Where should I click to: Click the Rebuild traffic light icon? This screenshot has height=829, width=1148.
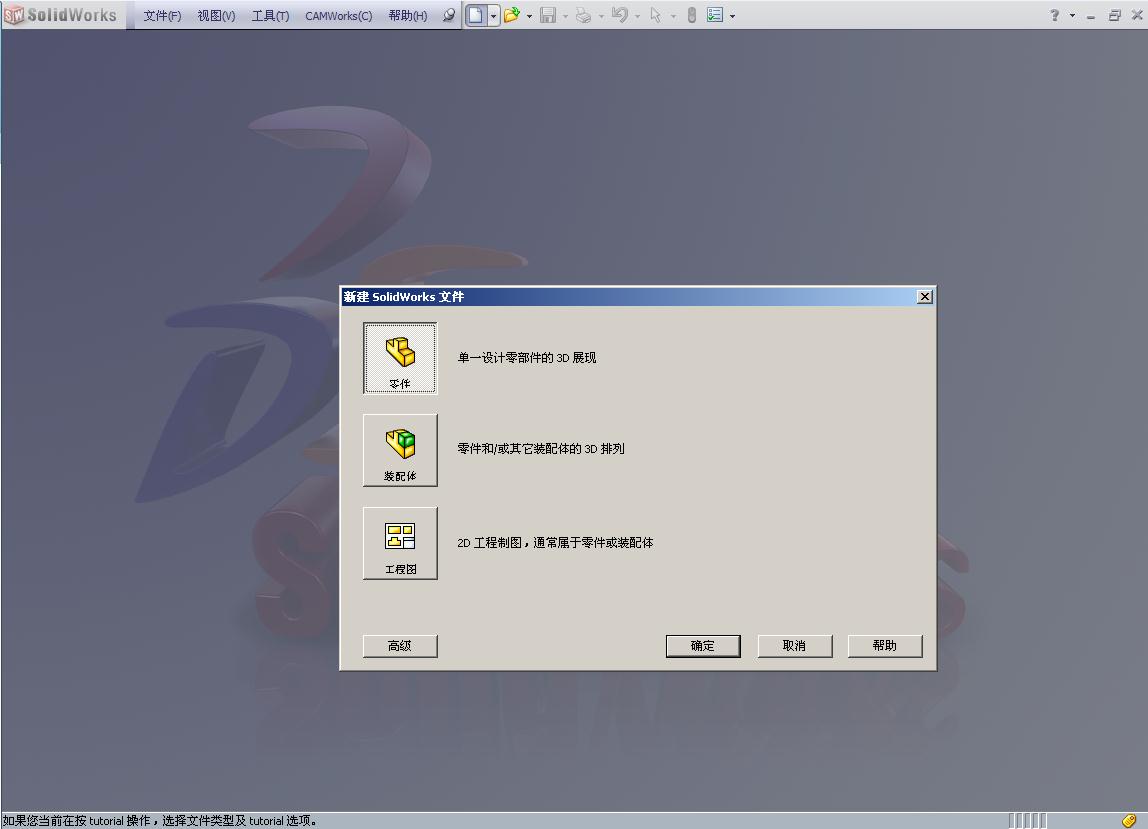692,15
